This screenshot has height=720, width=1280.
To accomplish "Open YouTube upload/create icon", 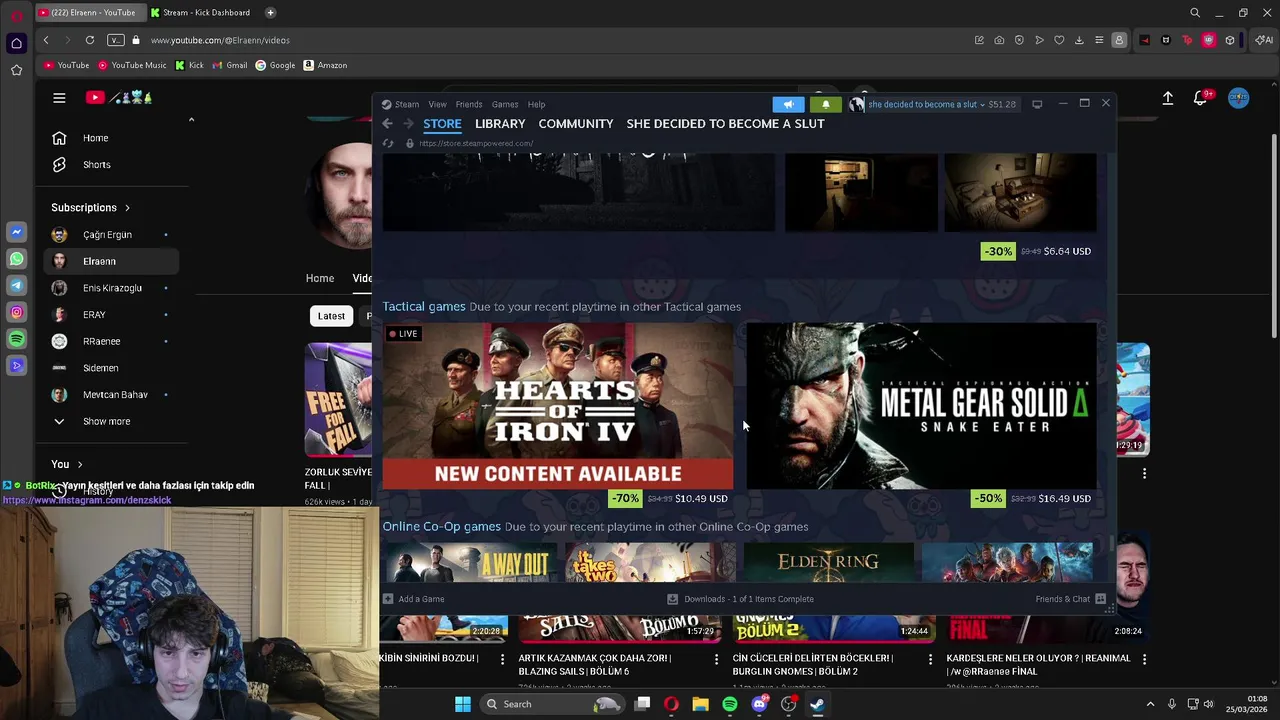I will [x=1167, y=98].
